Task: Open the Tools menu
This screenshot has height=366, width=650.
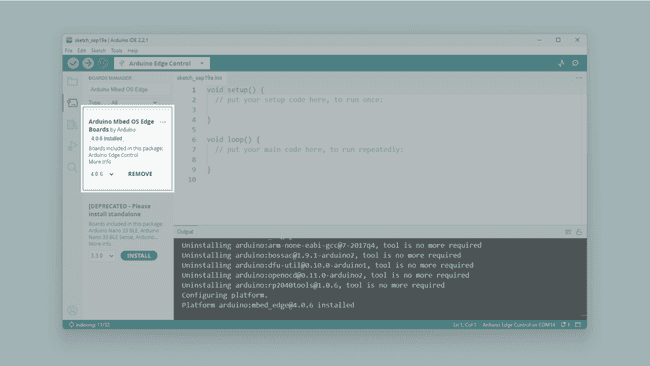Action: tap(116, 51)
